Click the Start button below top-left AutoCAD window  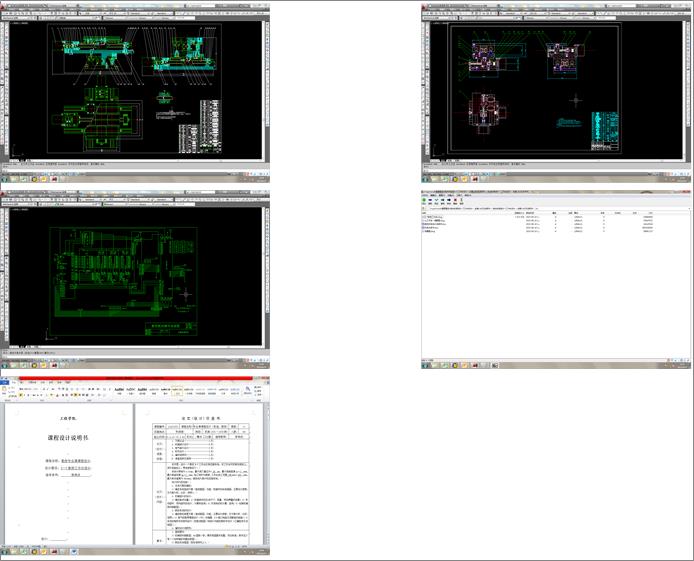pos(4,179)
